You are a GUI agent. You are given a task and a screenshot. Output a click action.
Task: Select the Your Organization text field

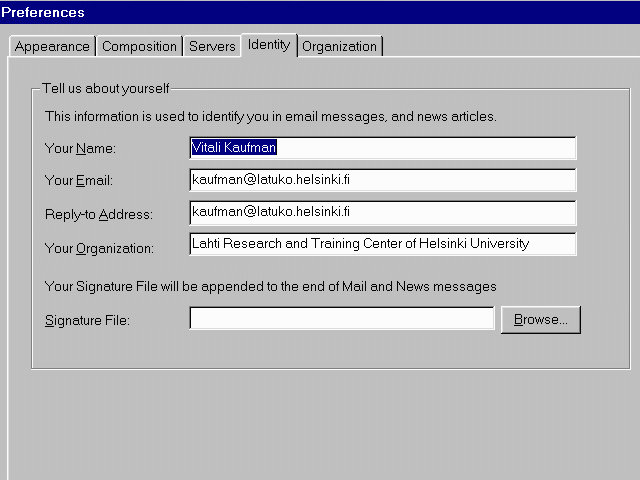(382, 244)
